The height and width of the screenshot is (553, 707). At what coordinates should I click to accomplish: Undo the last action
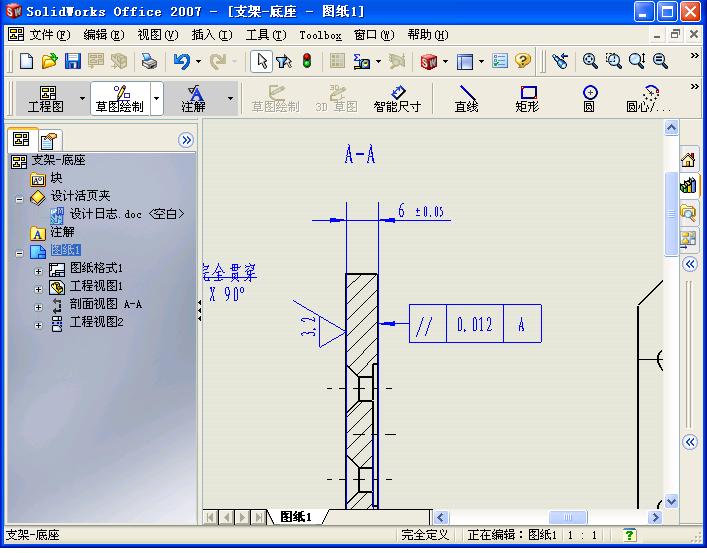[x=182, y=61]
